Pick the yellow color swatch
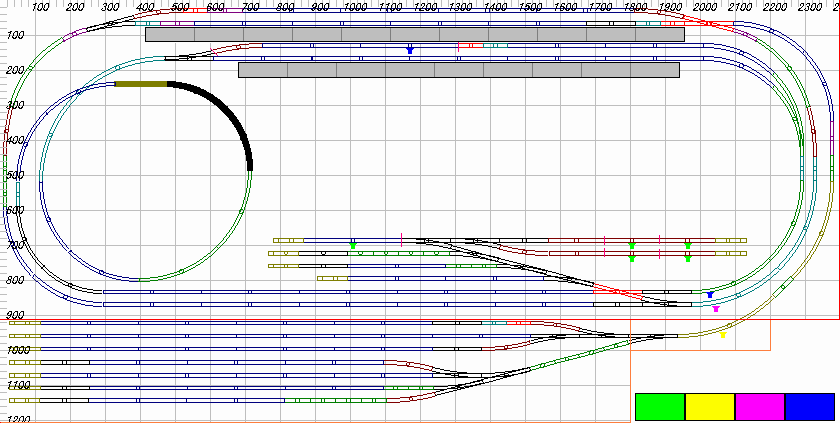 pyautogui.click(x=710, y=406)
